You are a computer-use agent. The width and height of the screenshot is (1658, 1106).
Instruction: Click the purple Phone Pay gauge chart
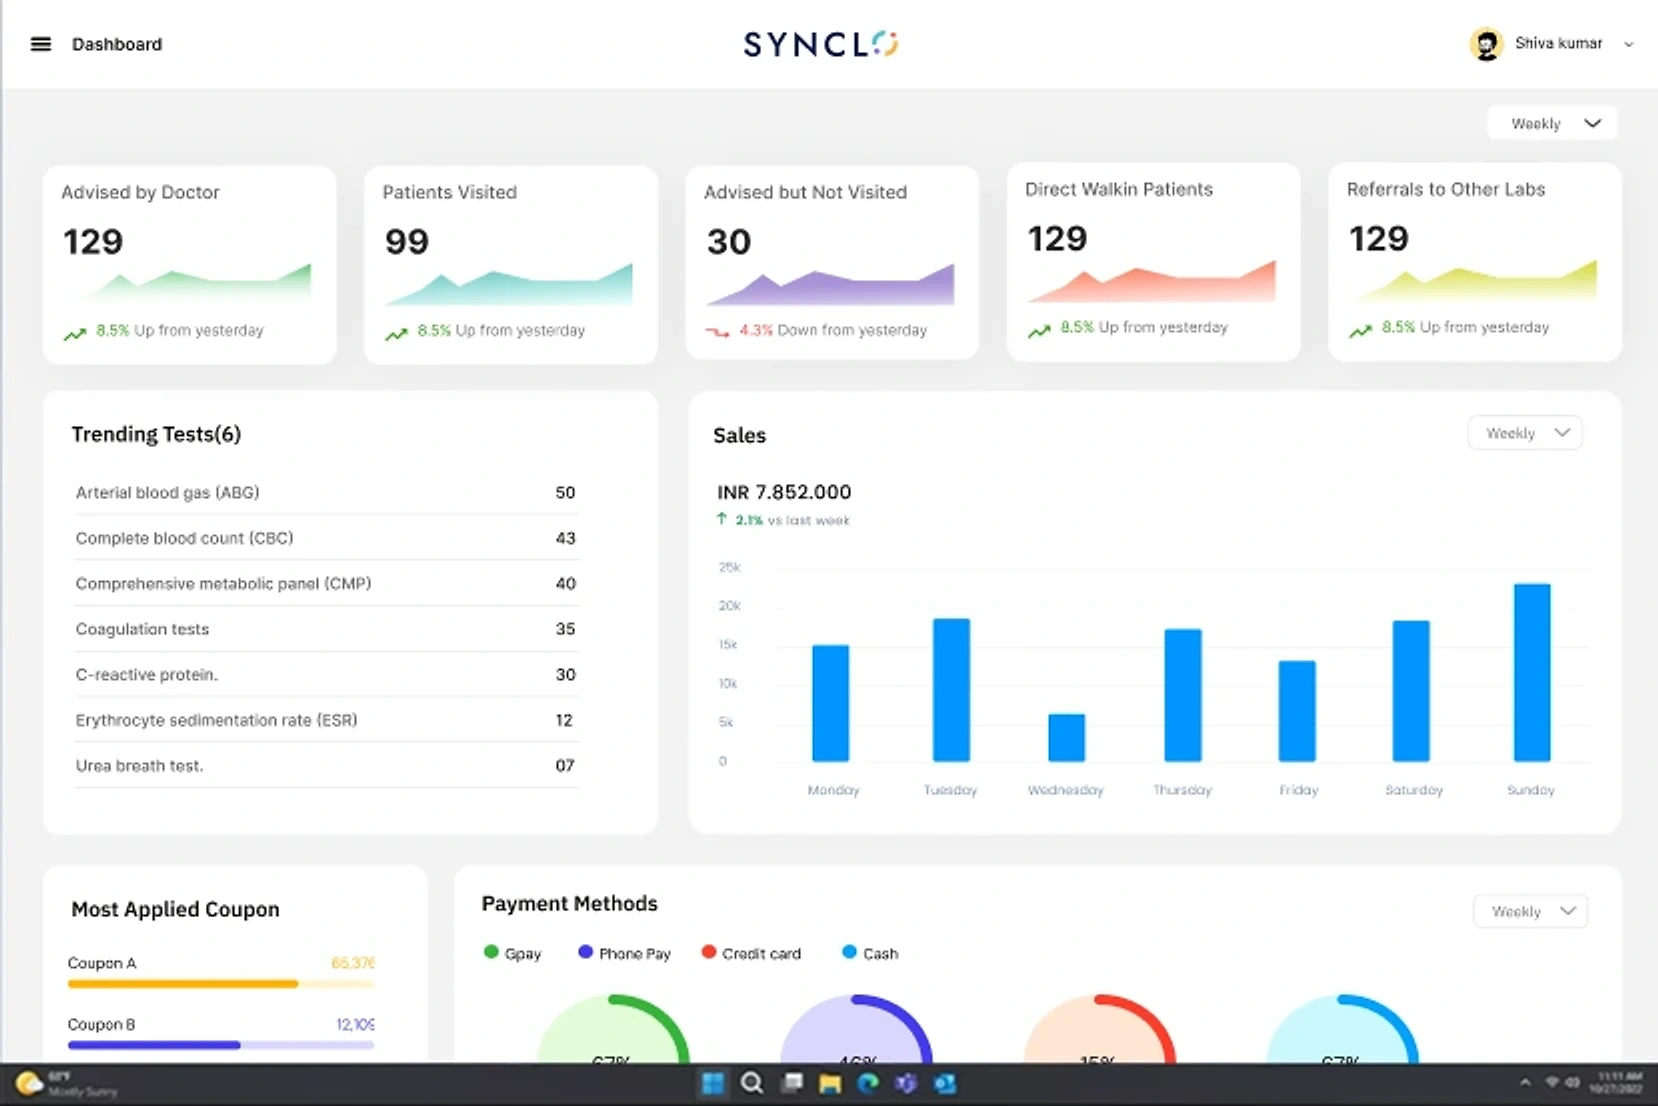pos(856,1028)
